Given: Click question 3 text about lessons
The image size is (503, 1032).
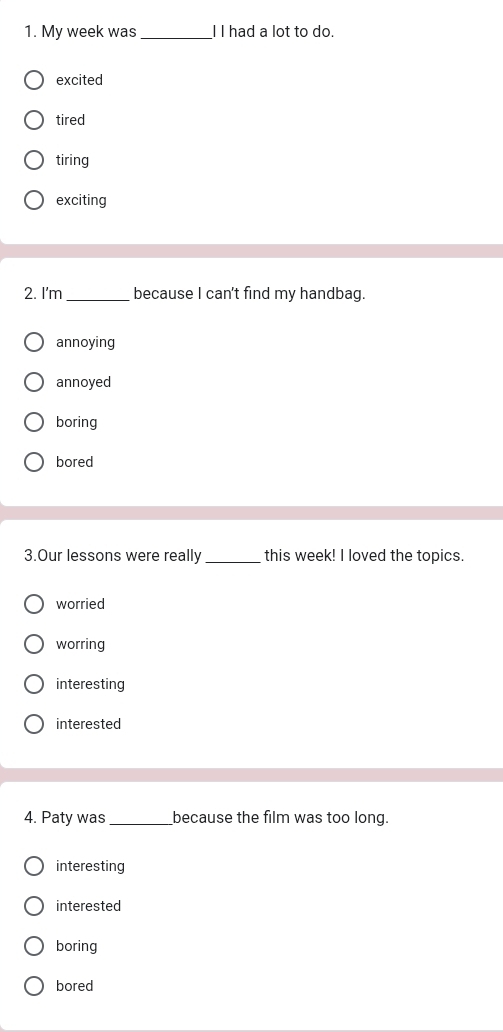Looking at the screenshot, I should [244, 556].
